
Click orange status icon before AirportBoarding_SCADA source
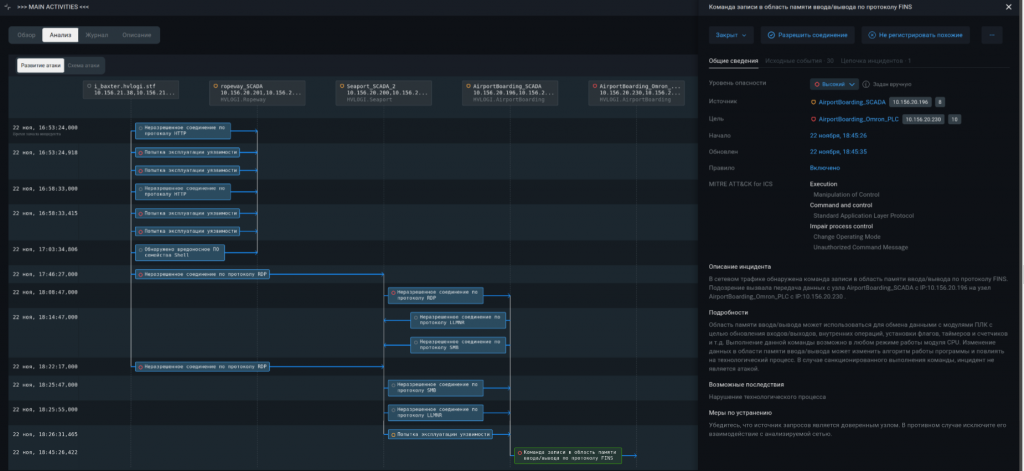pos(813,101)
